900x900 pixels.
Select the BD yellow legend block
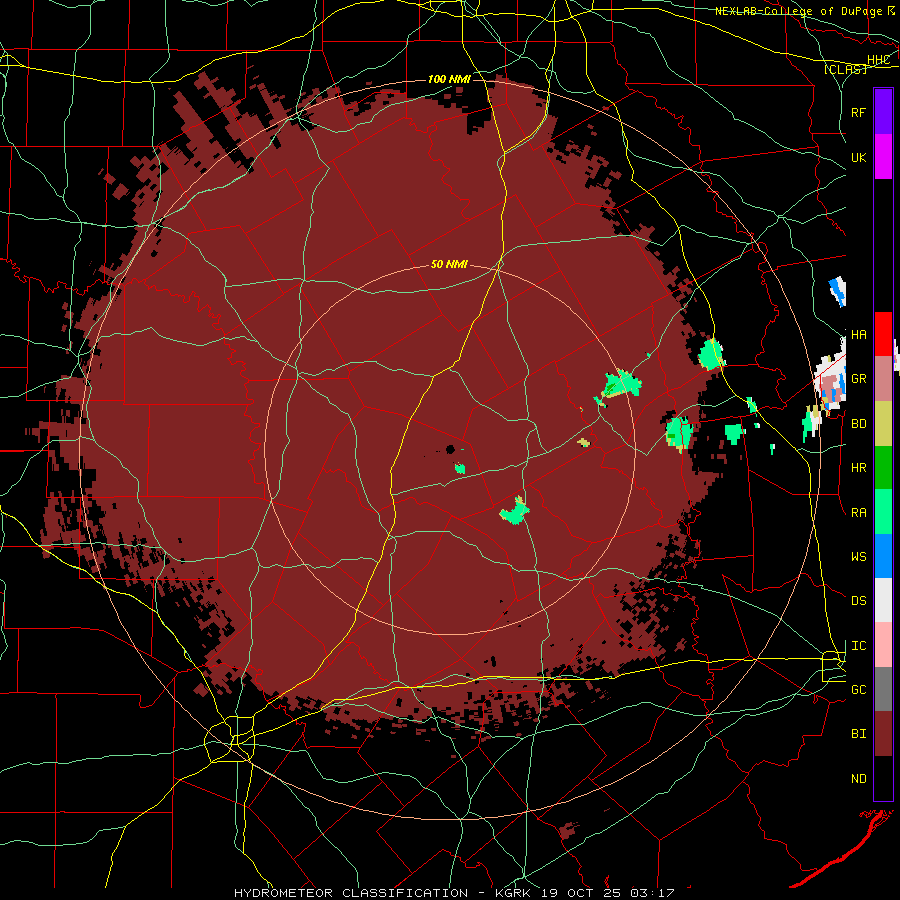(883, 424)
